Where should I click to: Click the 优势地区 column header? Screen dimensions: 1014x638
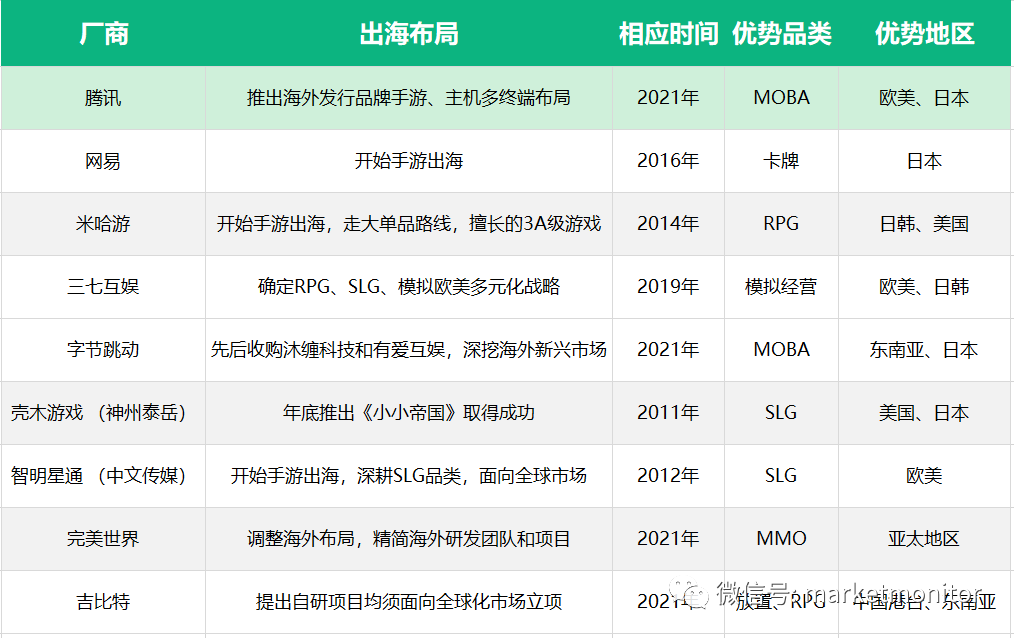click(x=924, y=34)
